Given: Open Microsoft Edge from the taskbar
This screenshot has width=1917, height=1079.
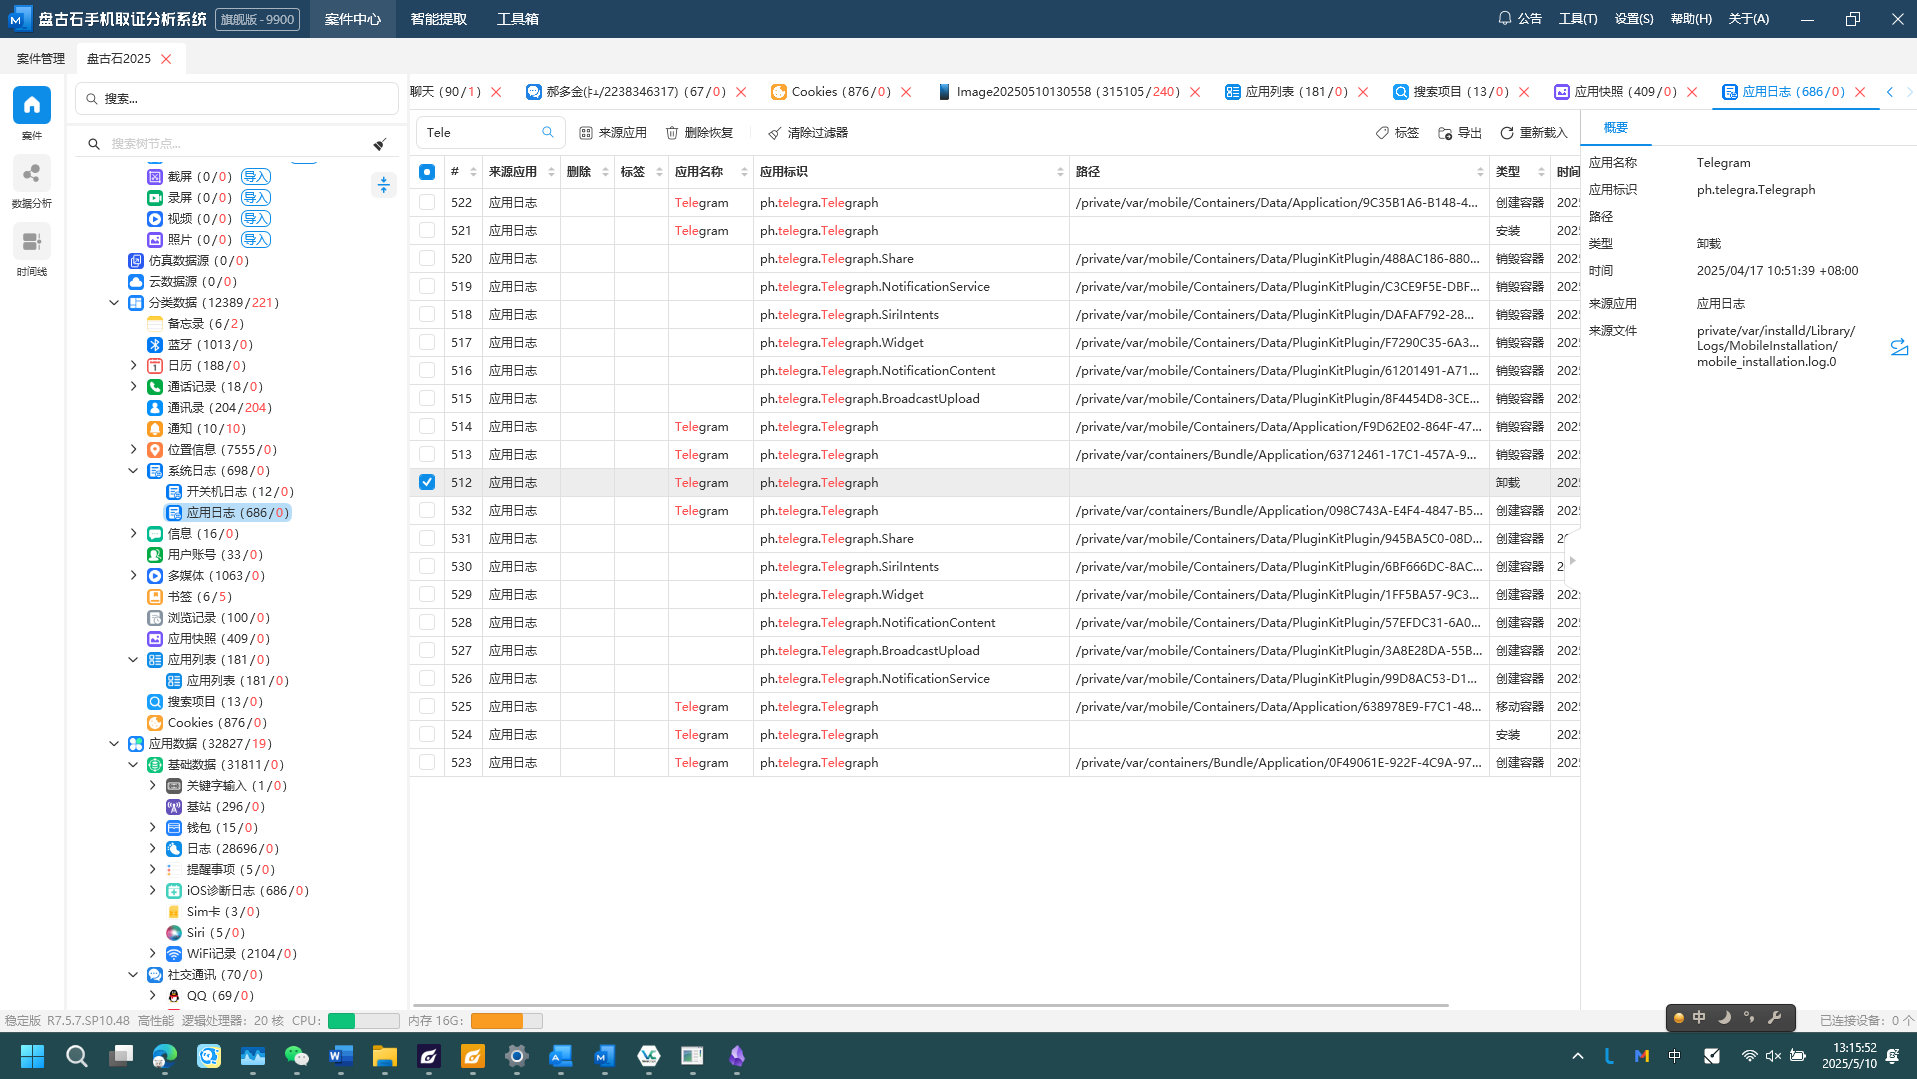Looking at the screenshot, I should point(165,1056).
